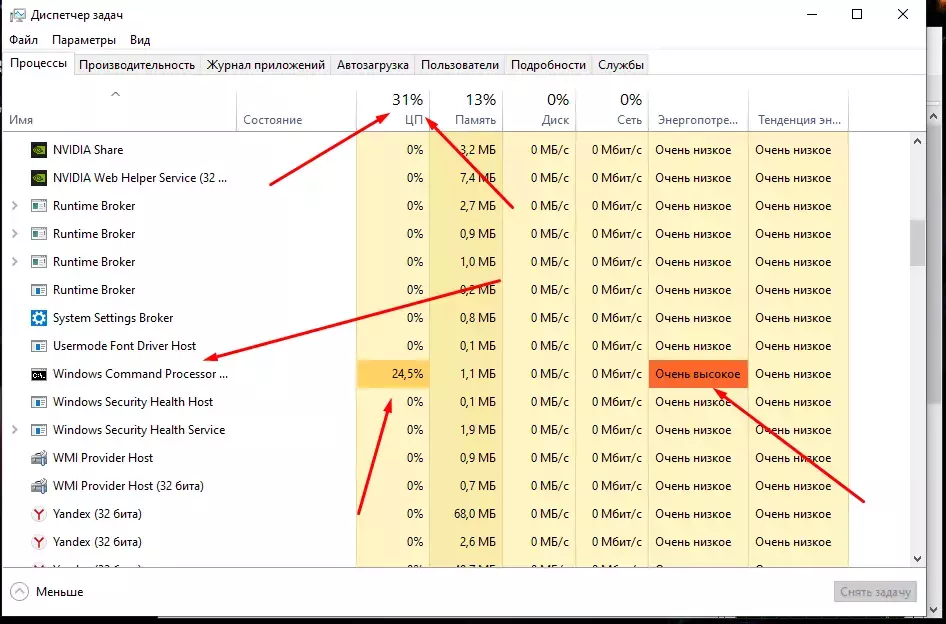Open the Файл menu

point(24,40)
